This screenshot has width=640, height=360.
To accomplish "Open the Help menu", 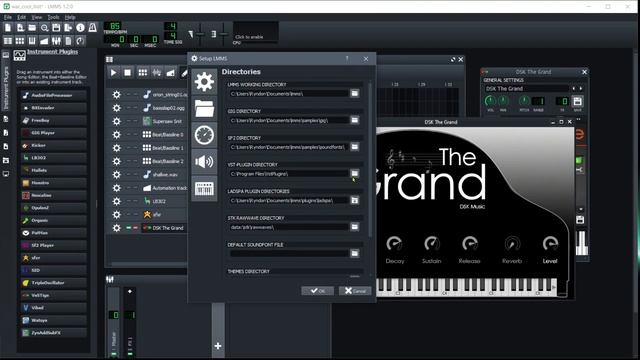I will coord(70,17).
